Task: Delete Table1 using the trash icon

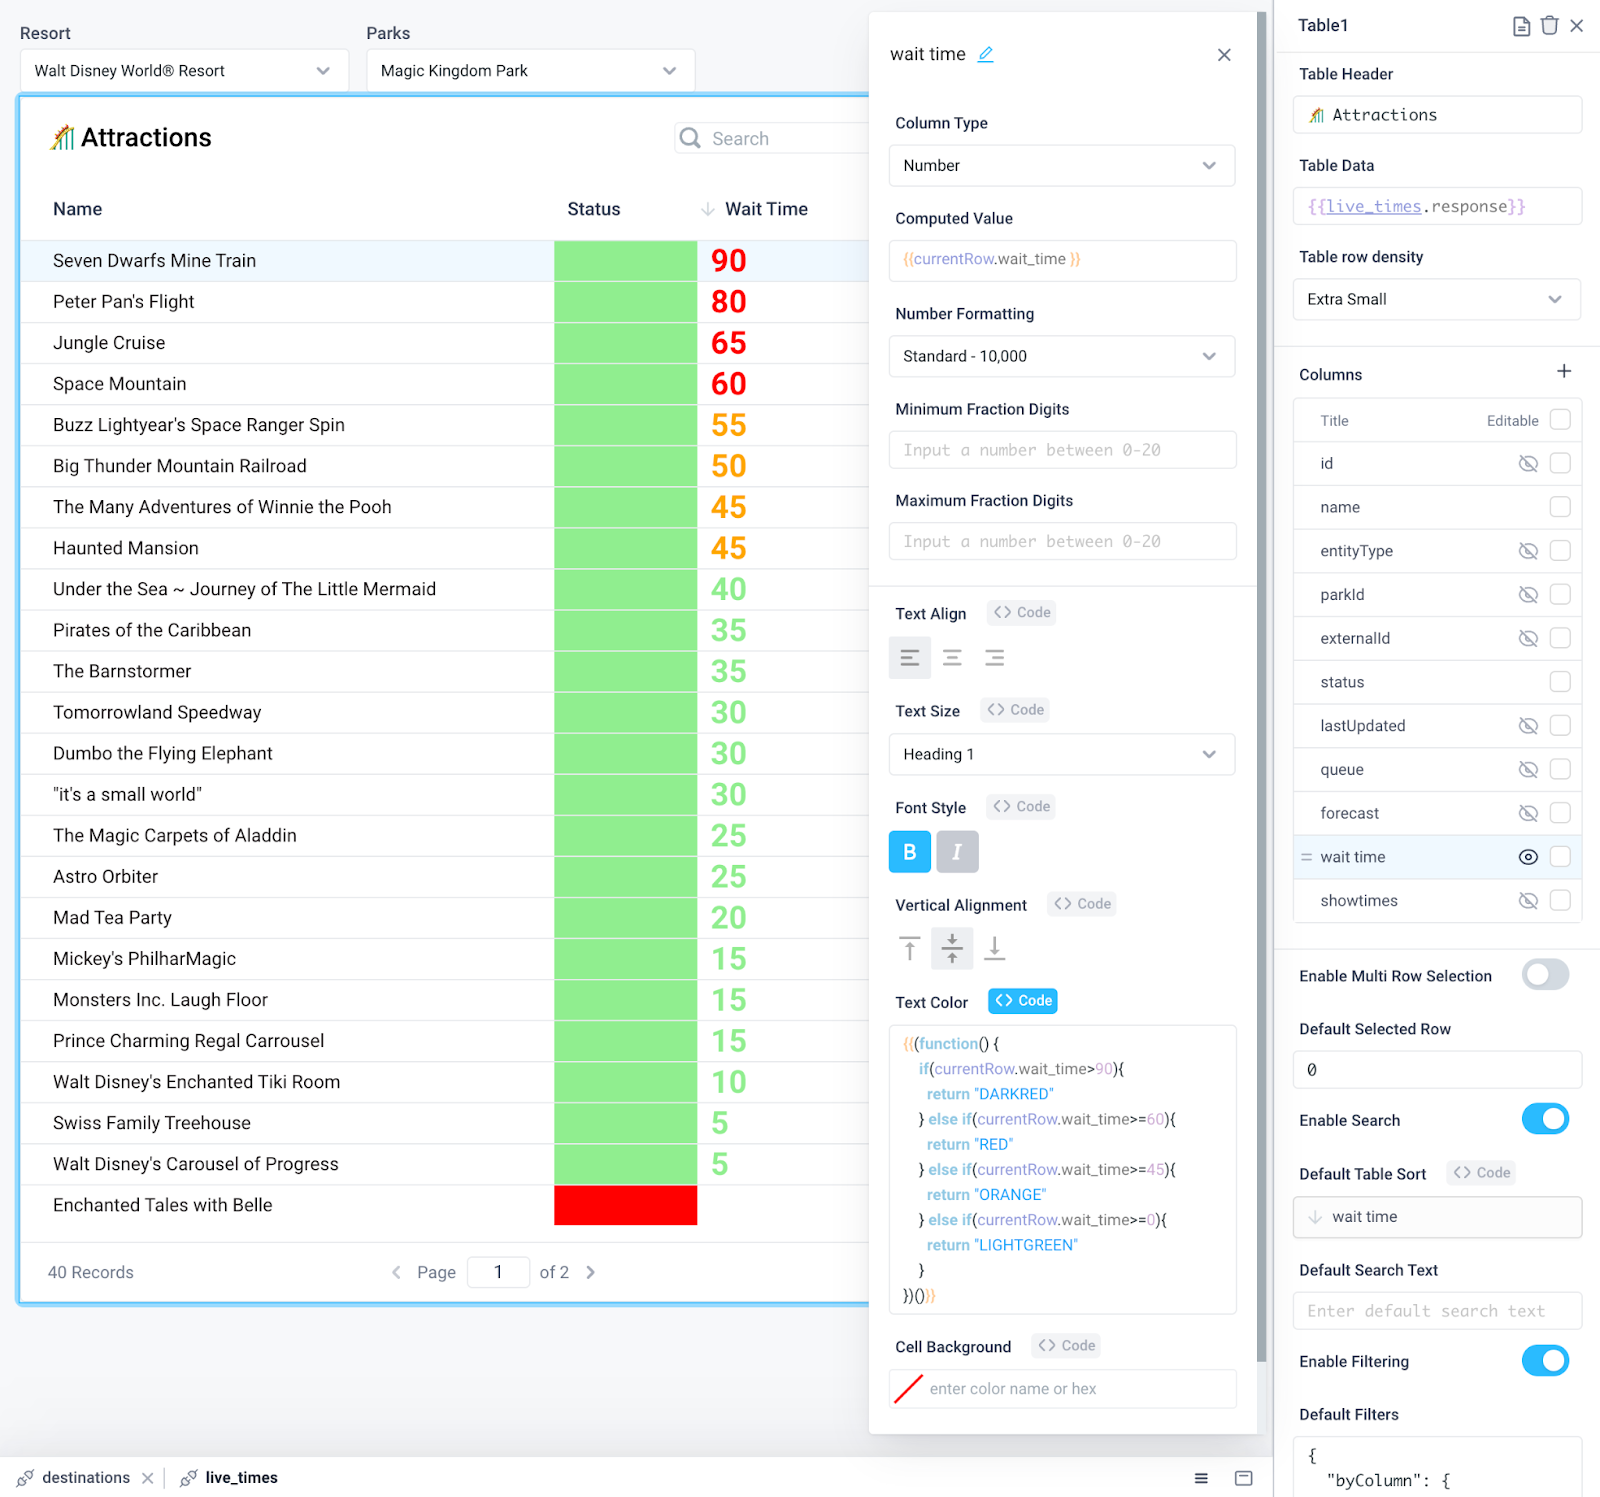Action: (x=1549, y=26)
